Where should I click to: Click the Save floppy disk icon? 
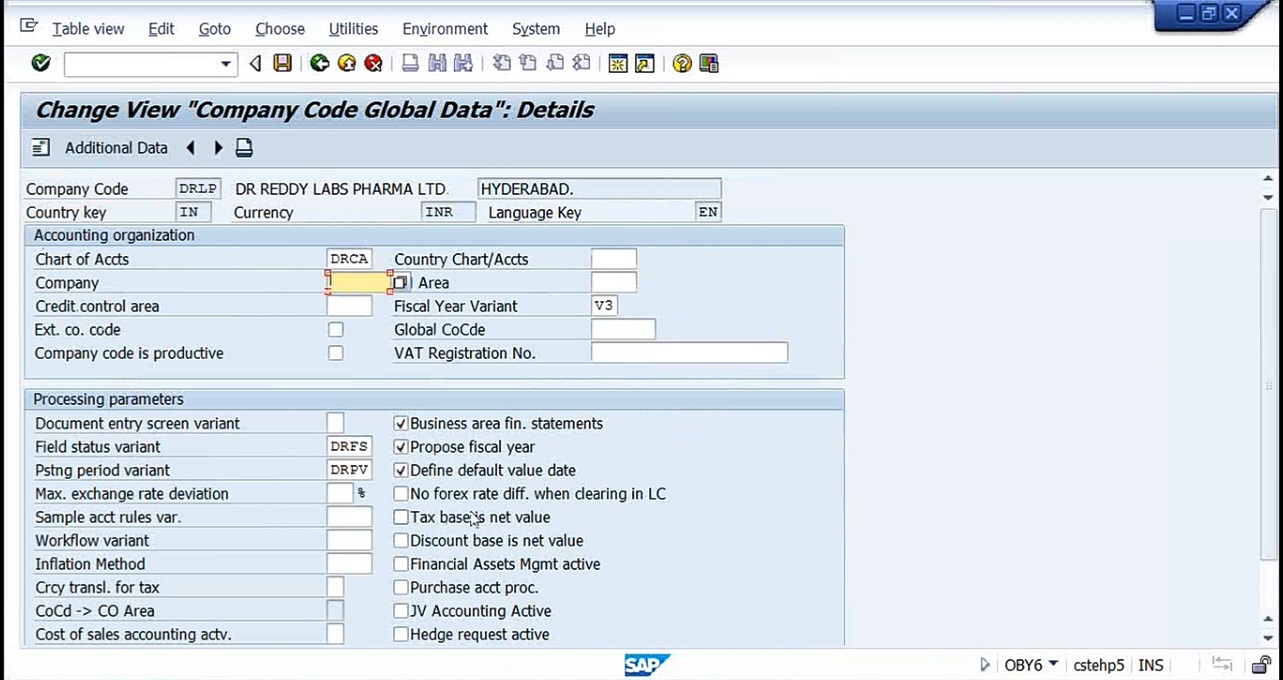[283, 63]
